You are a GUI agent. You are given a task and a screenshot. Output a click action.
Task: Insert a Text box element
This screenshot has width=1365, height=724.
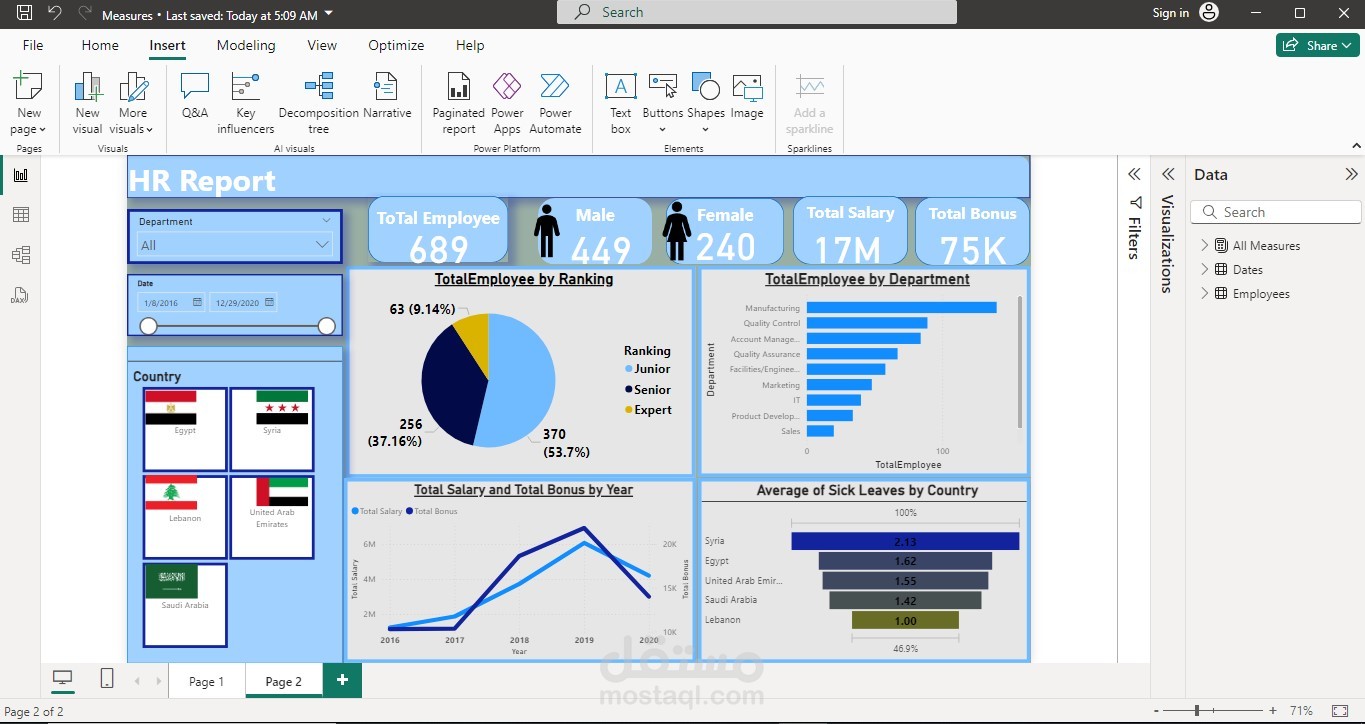click(621, 103)
